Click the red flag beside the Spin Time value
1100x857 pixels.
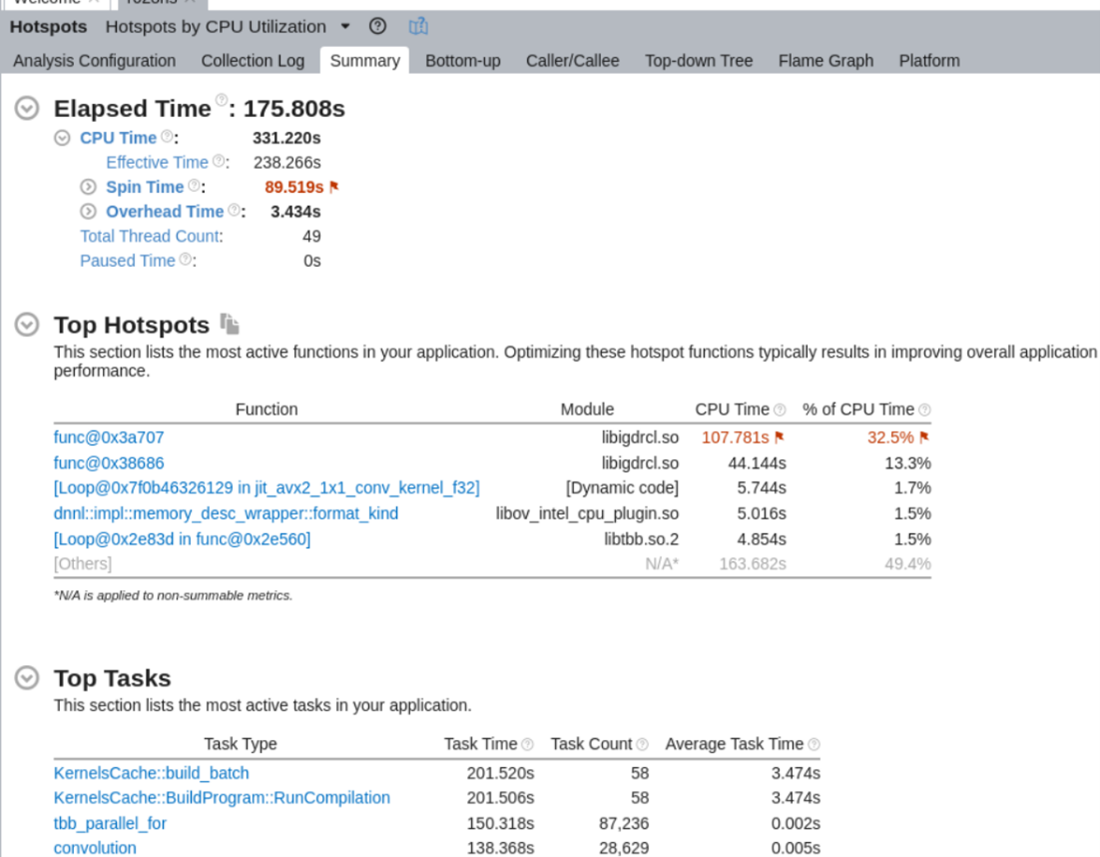coord(332,186)
